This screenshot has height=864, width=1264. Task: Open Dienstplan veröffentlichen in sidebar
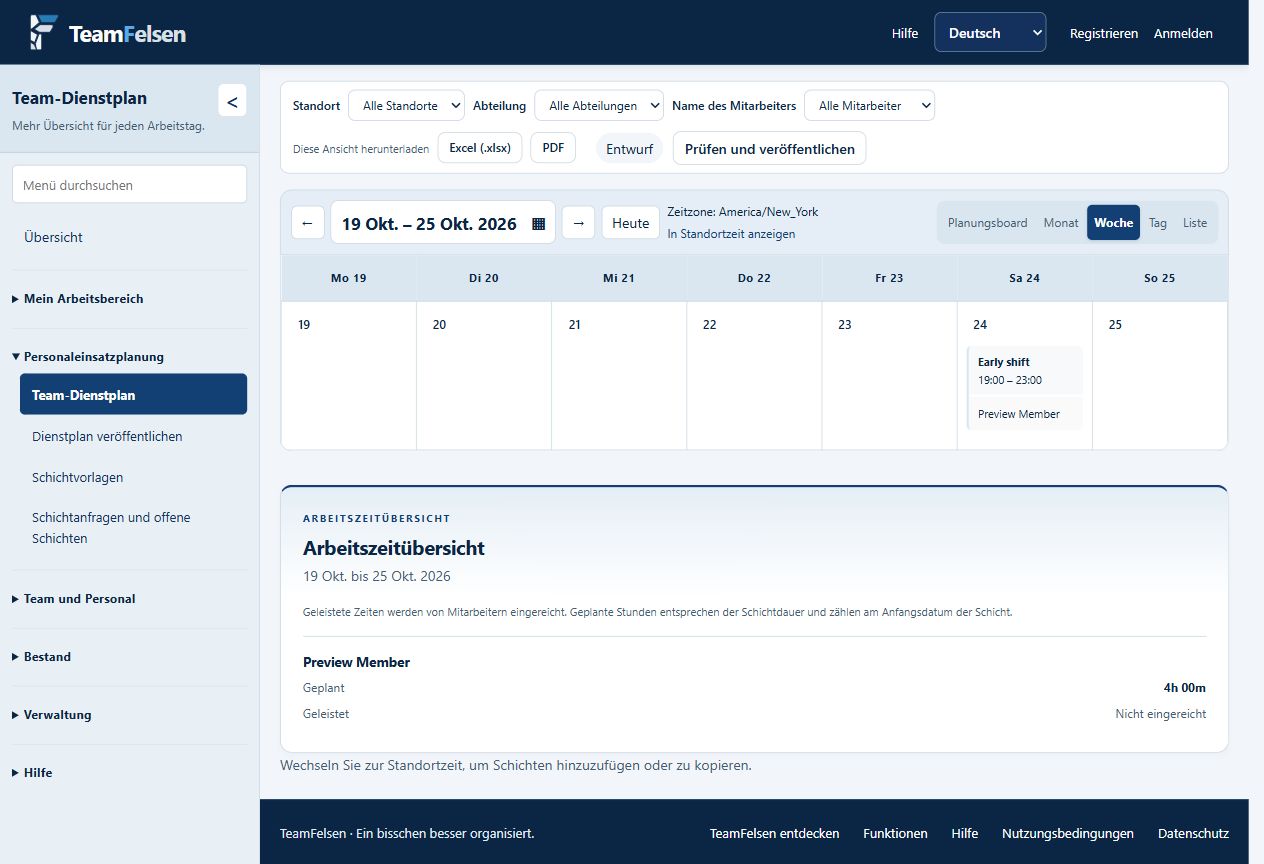(133, 436)
